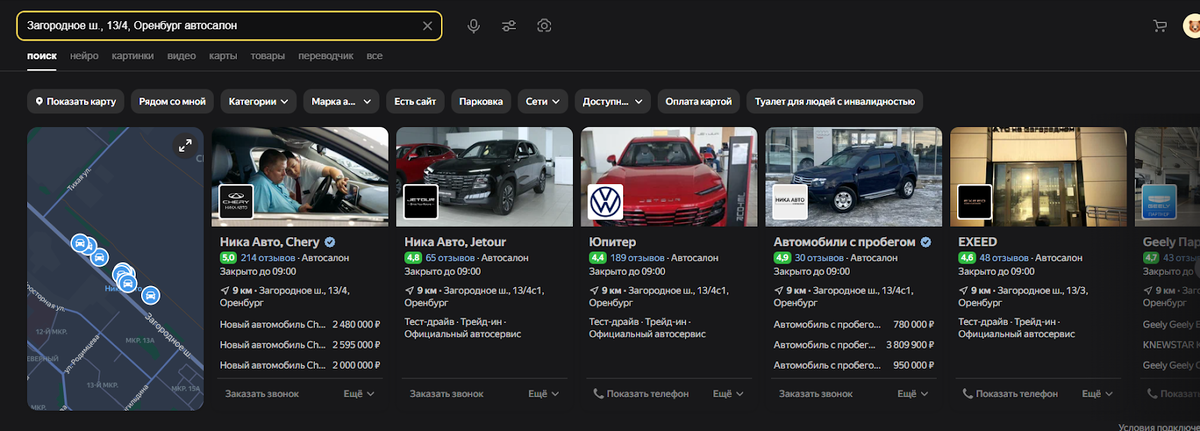The image size is (1200, 431).
Task: Open the Ника Авто, Chery title link
Action: (269, 242)
